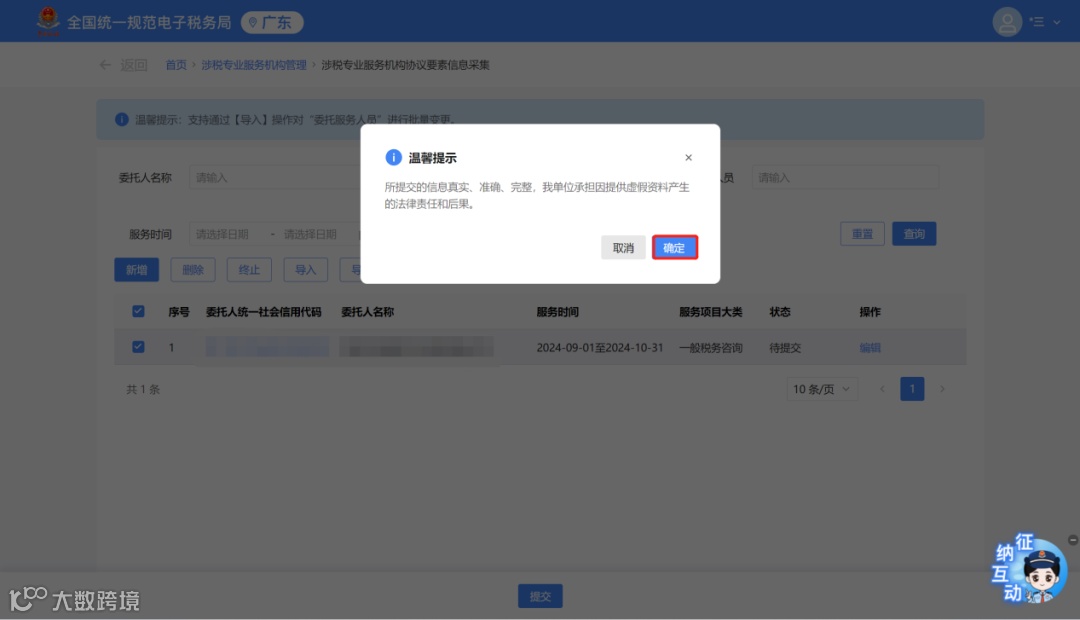Viewport: 1080px width, 620px height.
Task: Click the 编辑 link in the 操作 column
Action: coord(869,347)
